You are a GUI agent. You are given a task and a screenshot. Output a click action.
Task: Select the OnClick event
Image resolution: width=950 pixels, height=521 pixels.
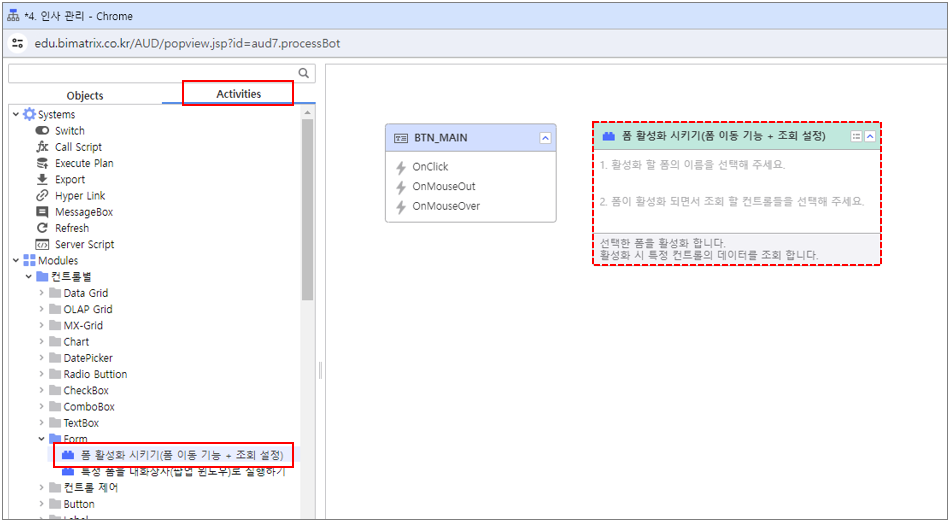coord(430,167)
